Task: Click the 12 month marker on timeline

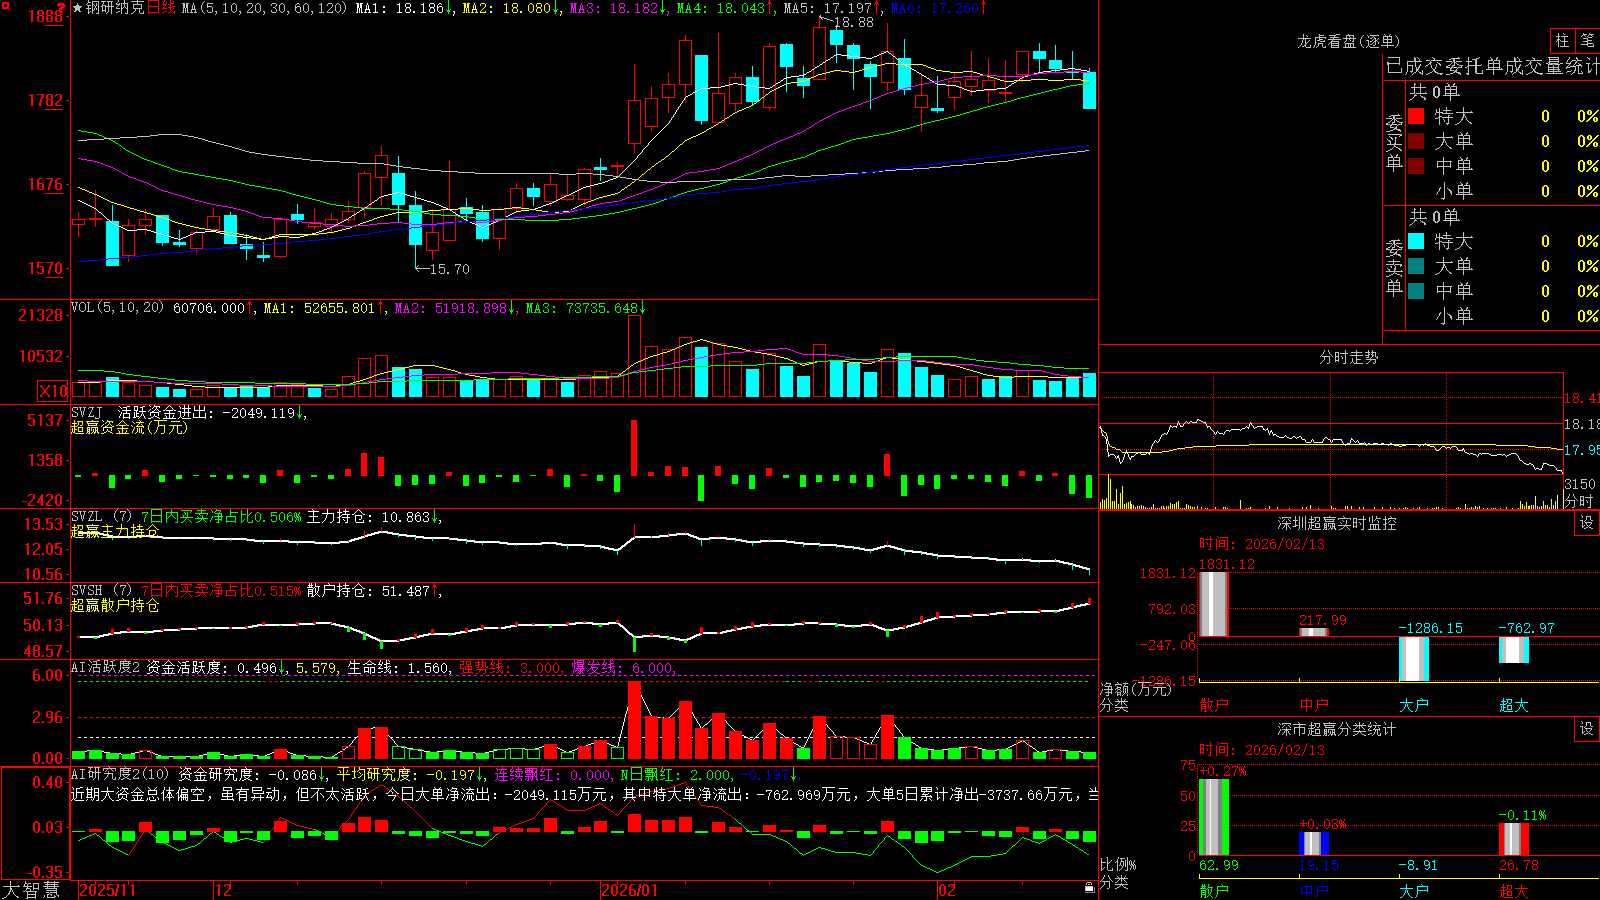Action: 223,890
